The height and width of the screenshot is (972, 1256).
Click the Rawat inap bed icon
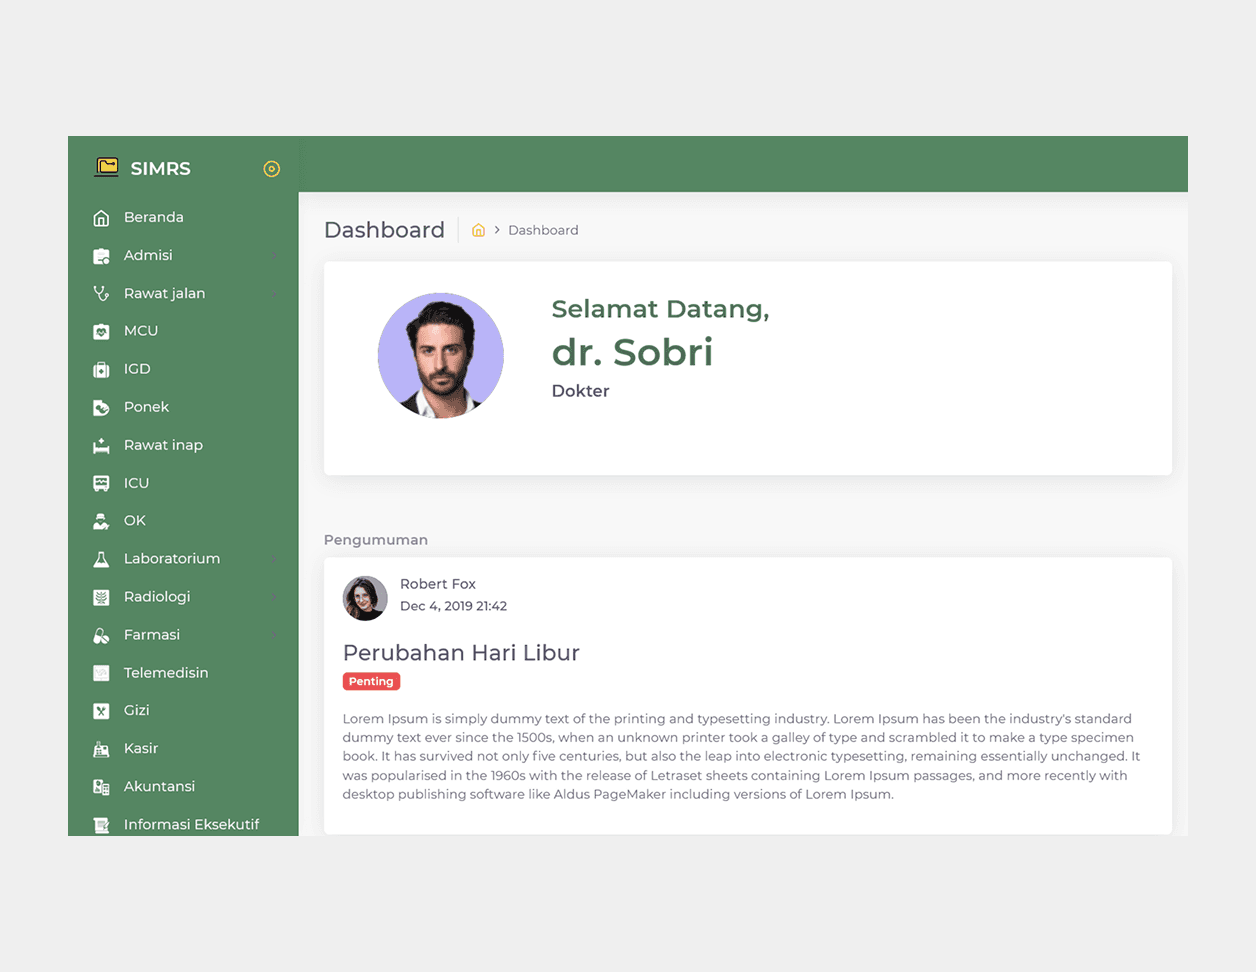click(x=101, y=446)
